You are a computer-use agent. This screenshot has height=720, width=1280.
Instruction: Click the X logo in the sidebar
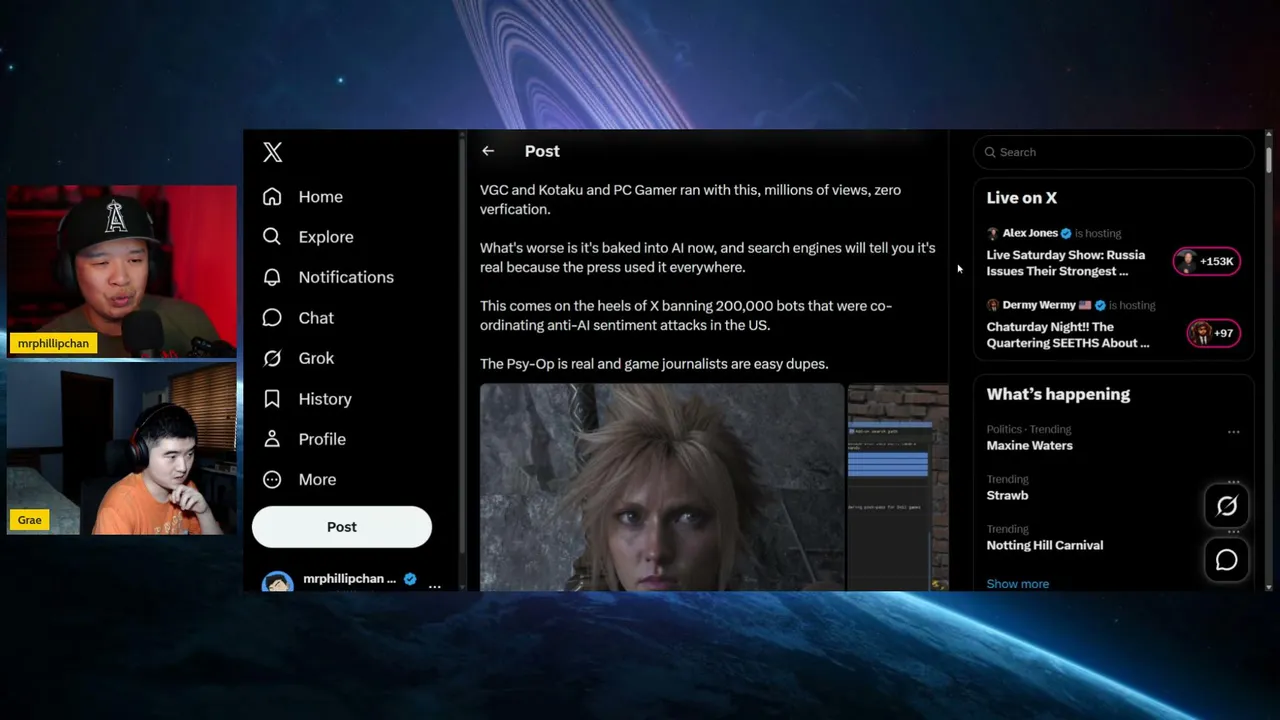pos(272,152)
